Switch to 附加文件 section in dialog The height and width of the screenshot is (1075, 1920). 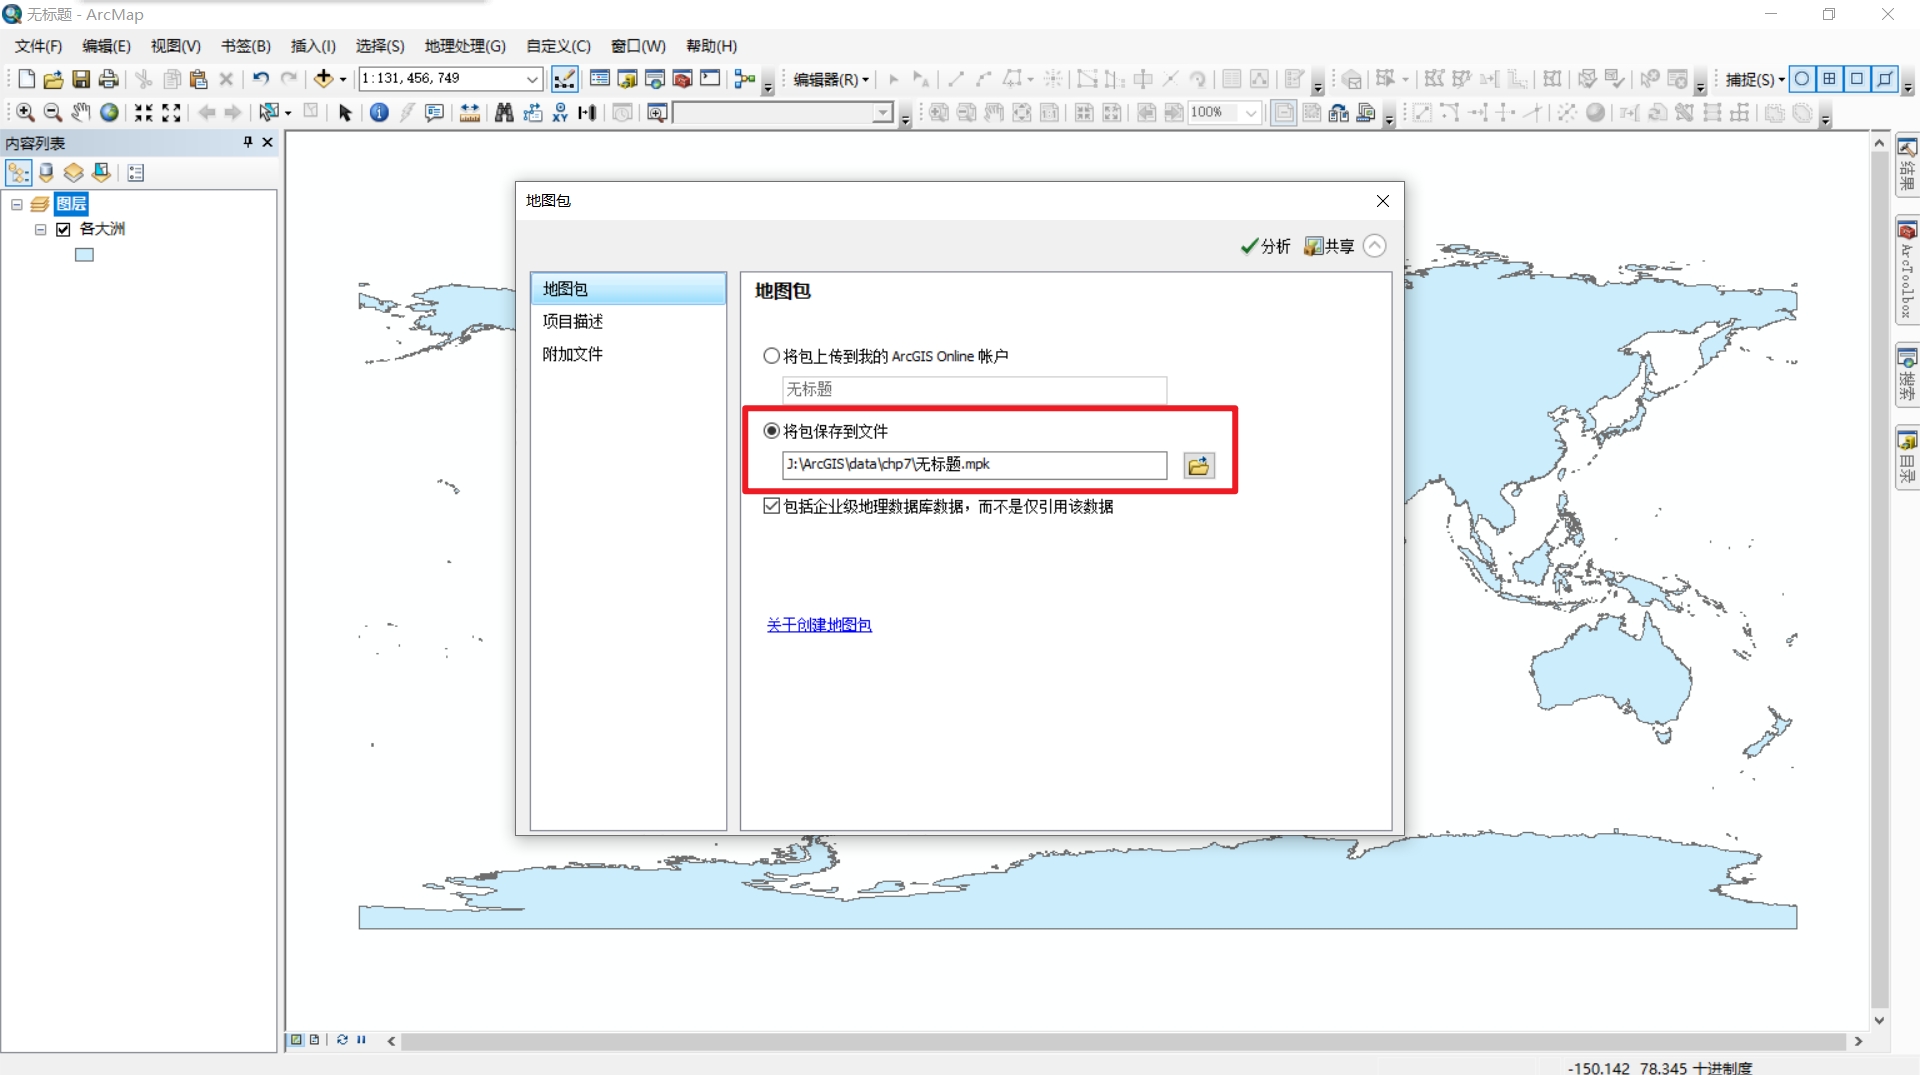tap(628, 354)
